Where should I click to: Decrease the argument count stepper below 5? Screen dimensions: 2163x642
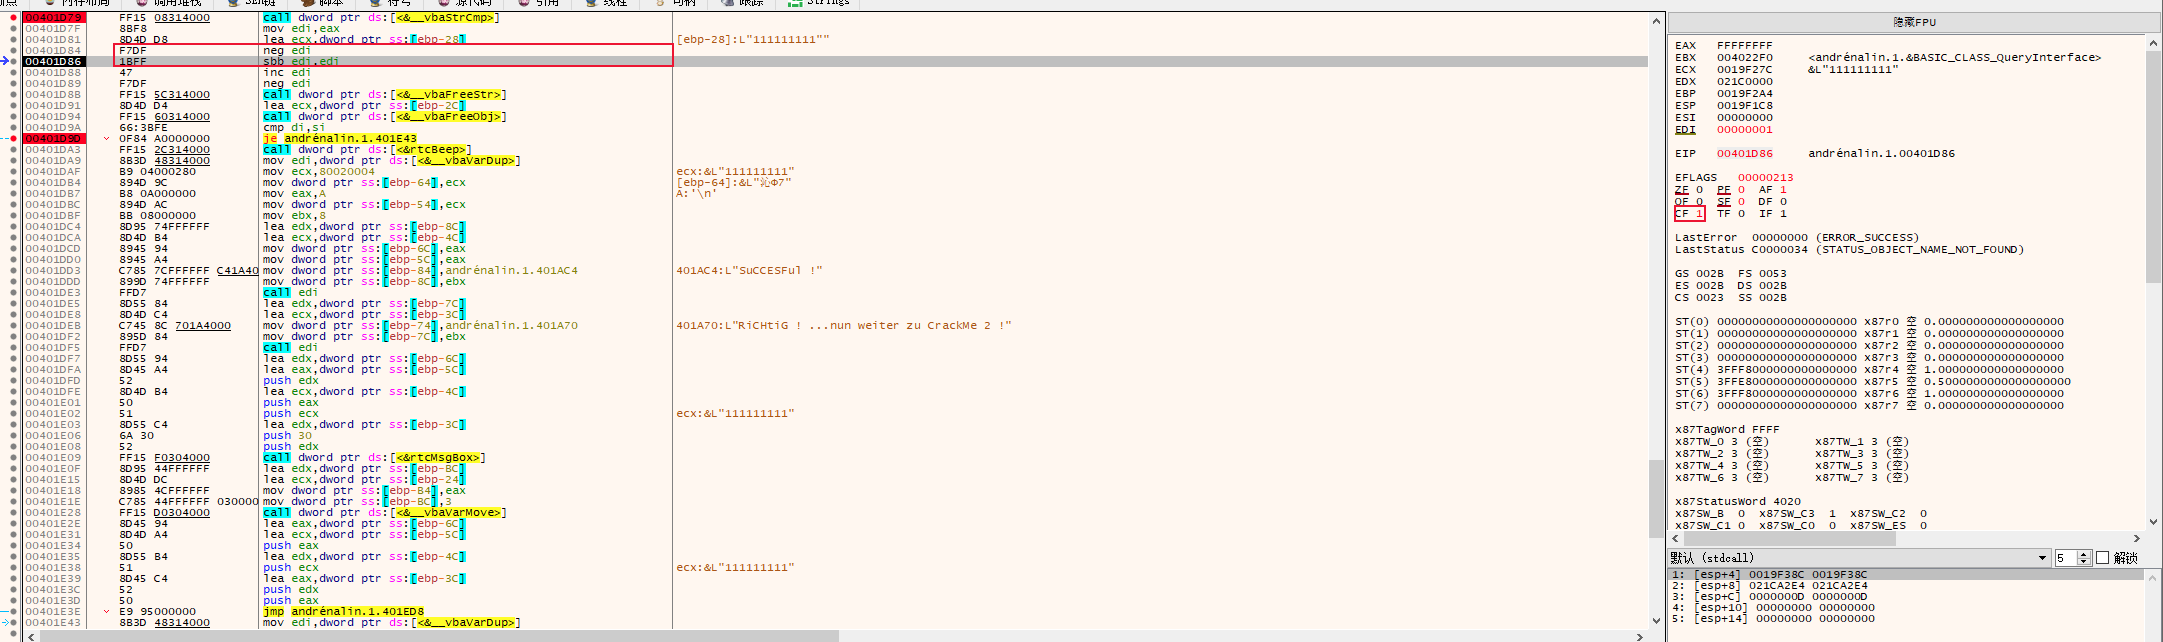[x=2084, y=562]
